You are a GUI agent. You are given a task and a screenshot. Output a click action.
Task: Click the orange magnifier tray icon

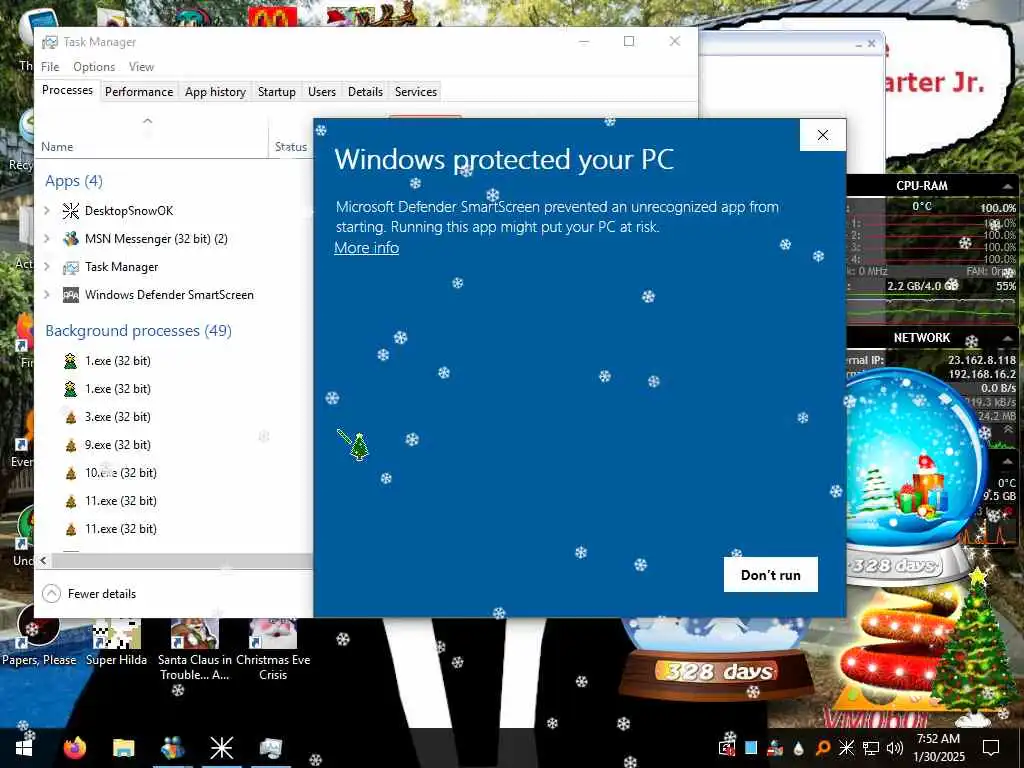(x=822, y=748)
